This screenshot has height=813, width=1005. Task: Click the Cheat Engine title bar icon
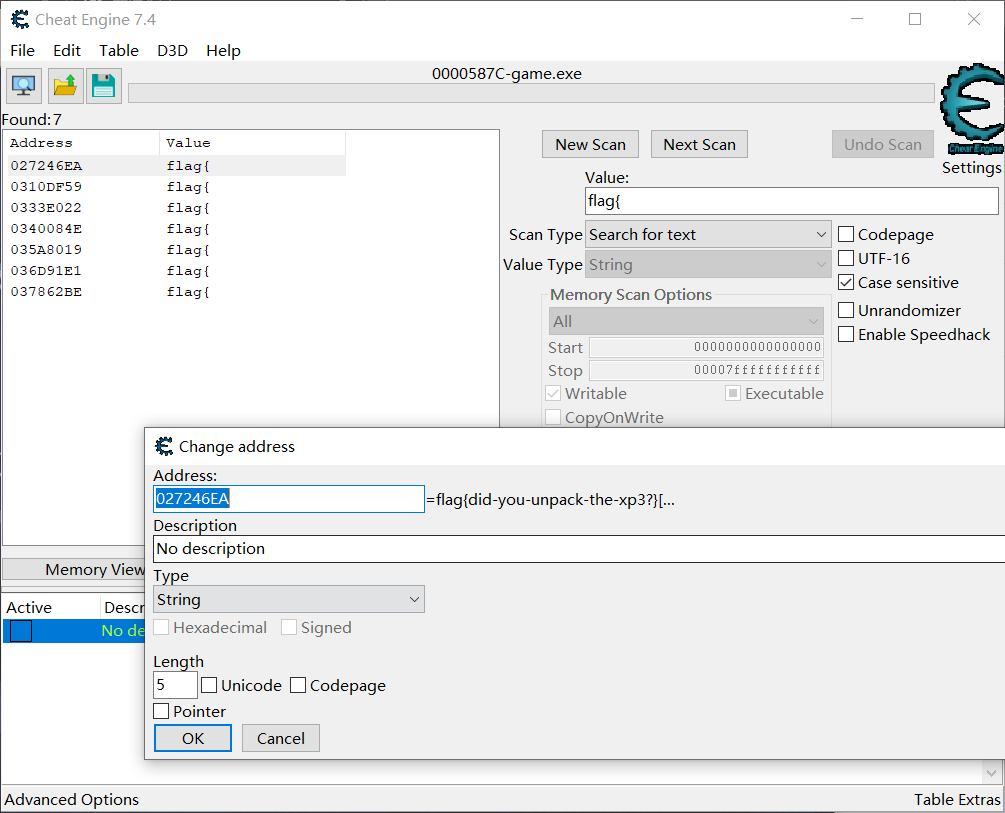coord(19,19)
